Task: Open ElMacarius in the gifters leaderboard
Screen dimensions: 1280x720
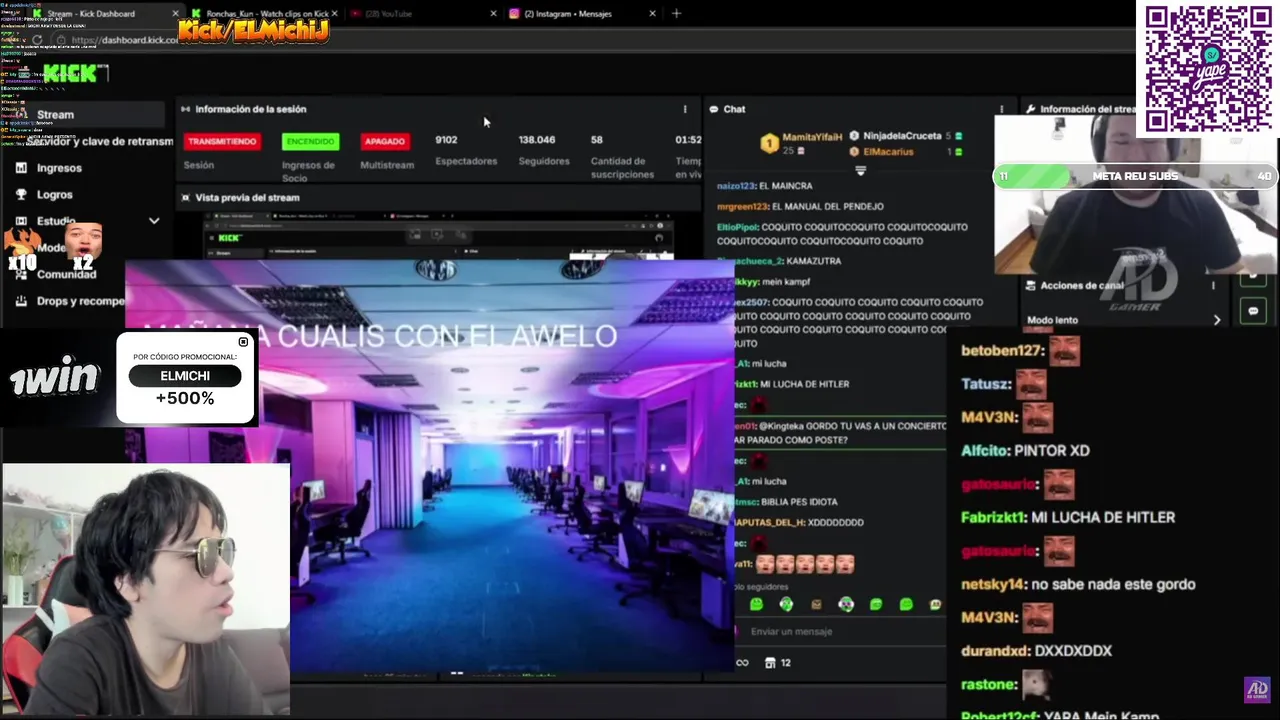Action: pyautogui.click(x=888, y=151)
